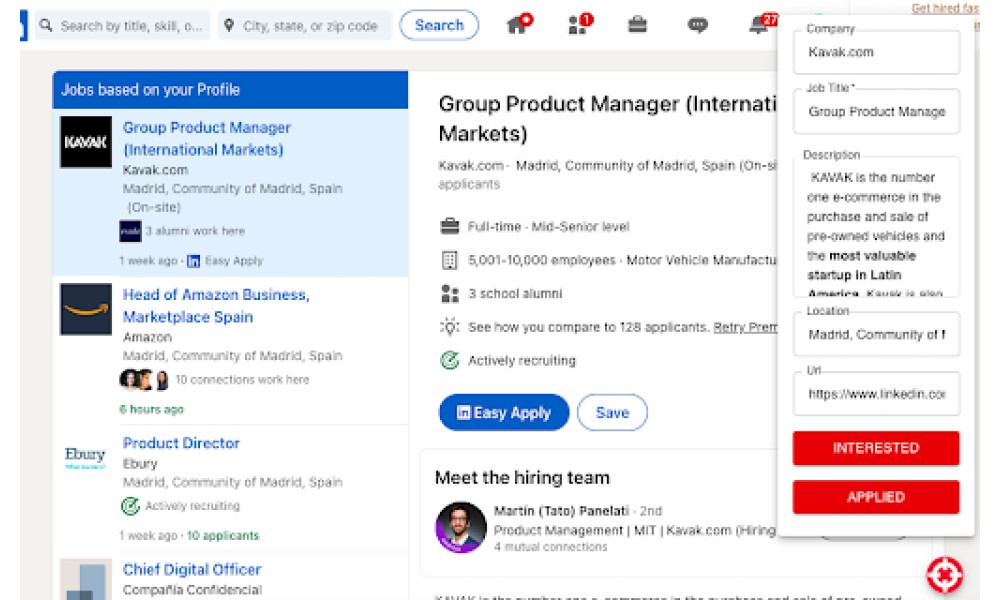This screenshot has width=1000, height=600.
Task: Click the Get hired faster link
Action: [x=945, y=8]
